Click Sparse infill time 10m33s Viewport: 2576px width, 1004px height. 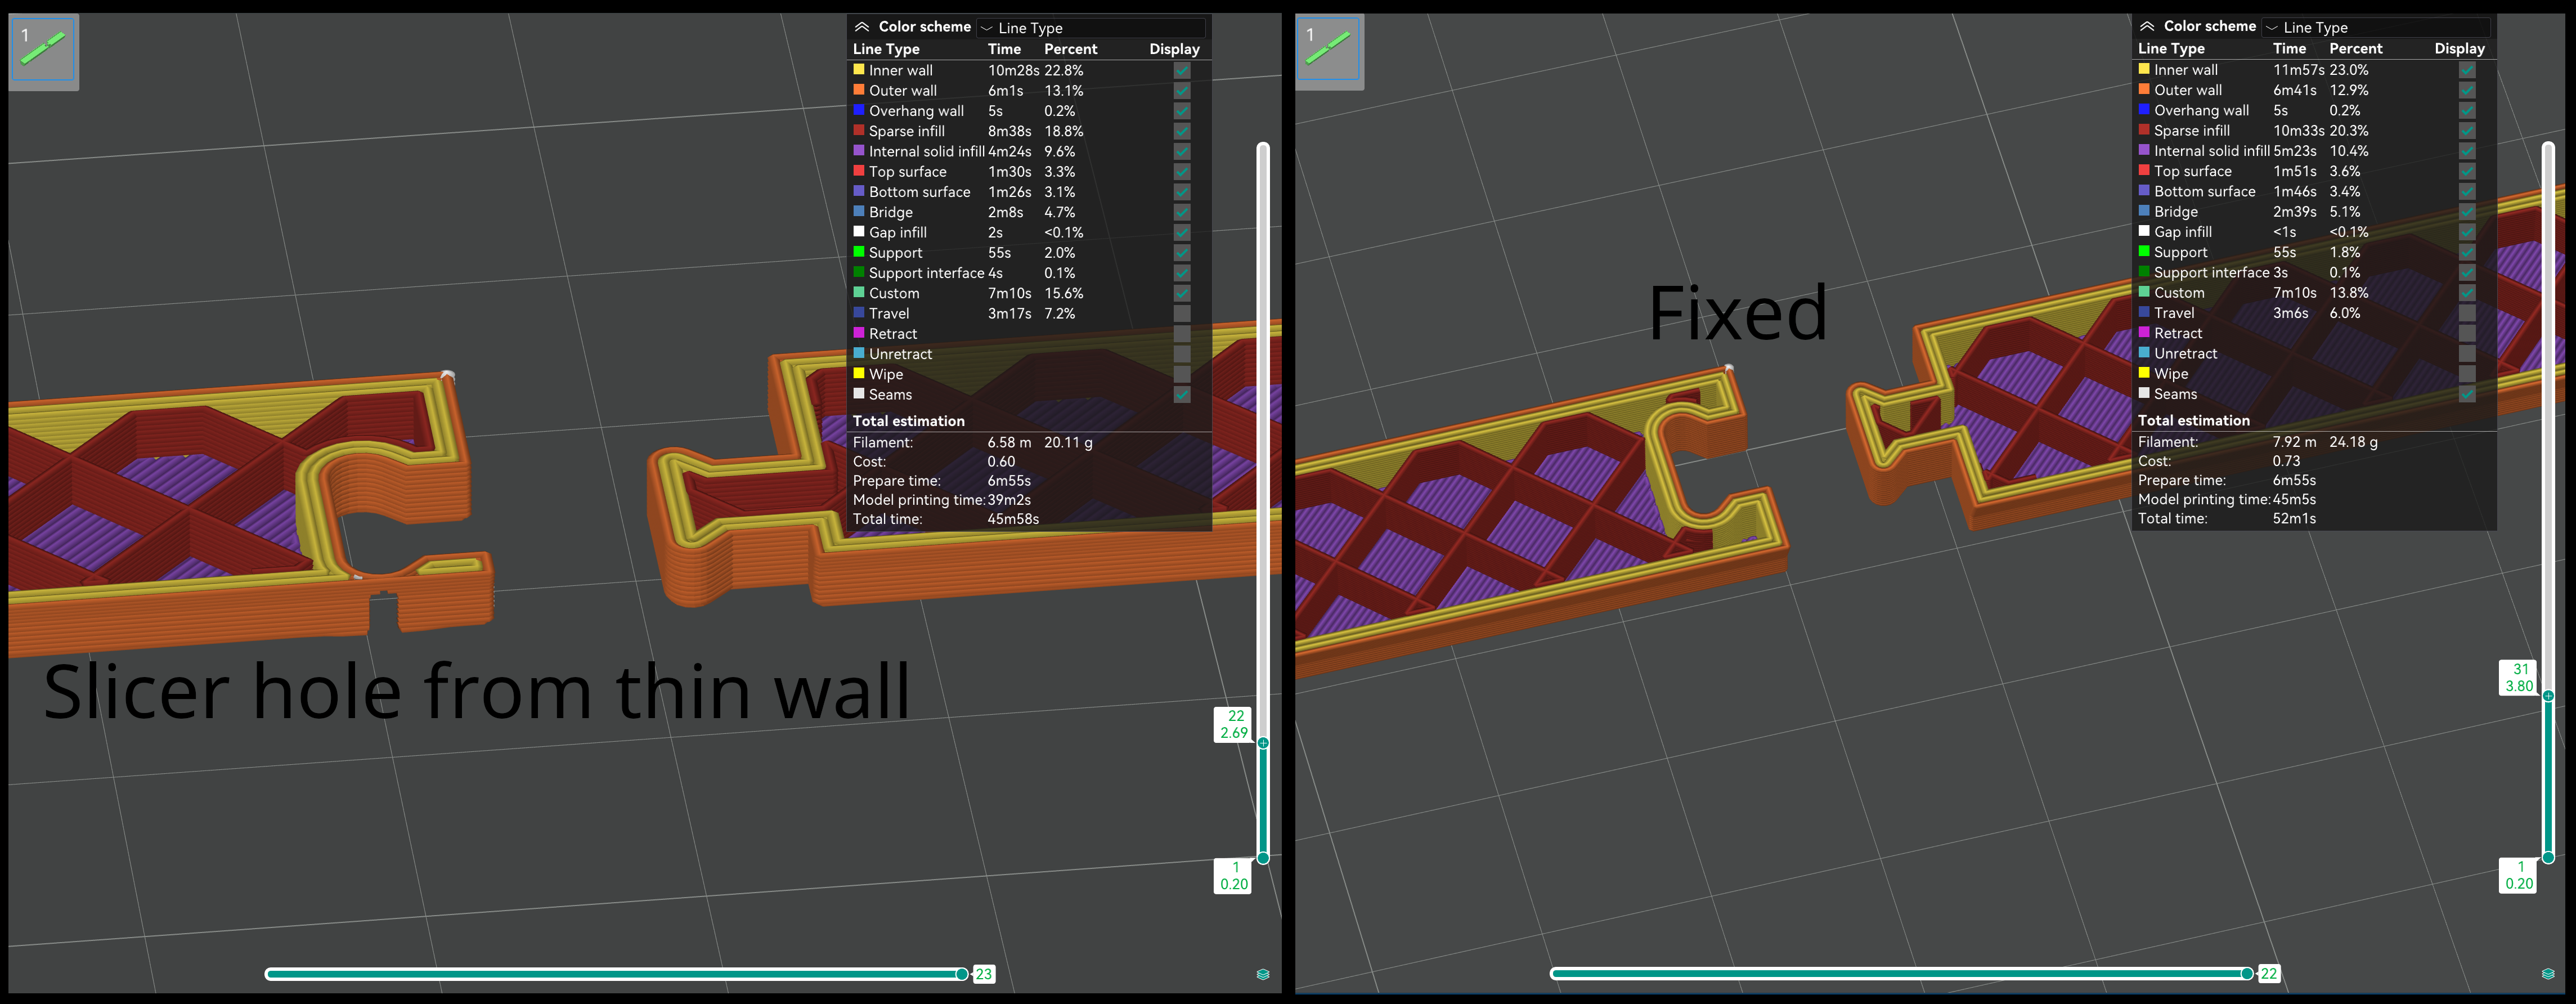click(x=2298, y=130)
